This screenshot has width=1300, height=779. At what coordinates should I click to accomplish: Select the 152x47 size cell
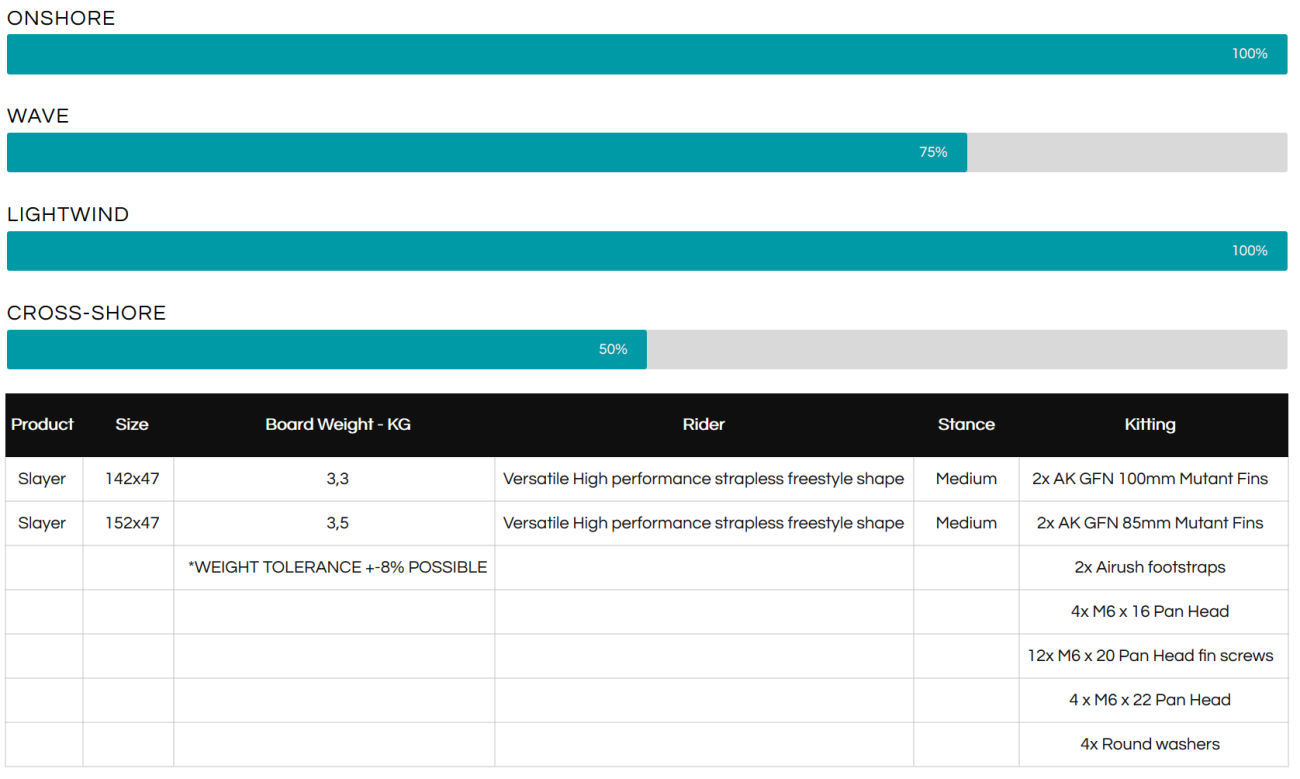(132, 523)
